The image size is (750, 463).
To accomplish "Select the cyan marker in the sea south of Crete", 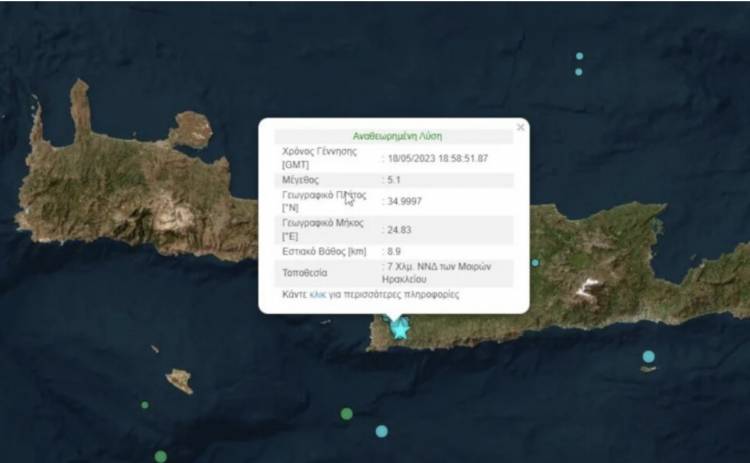I will [x=381, y=431].
